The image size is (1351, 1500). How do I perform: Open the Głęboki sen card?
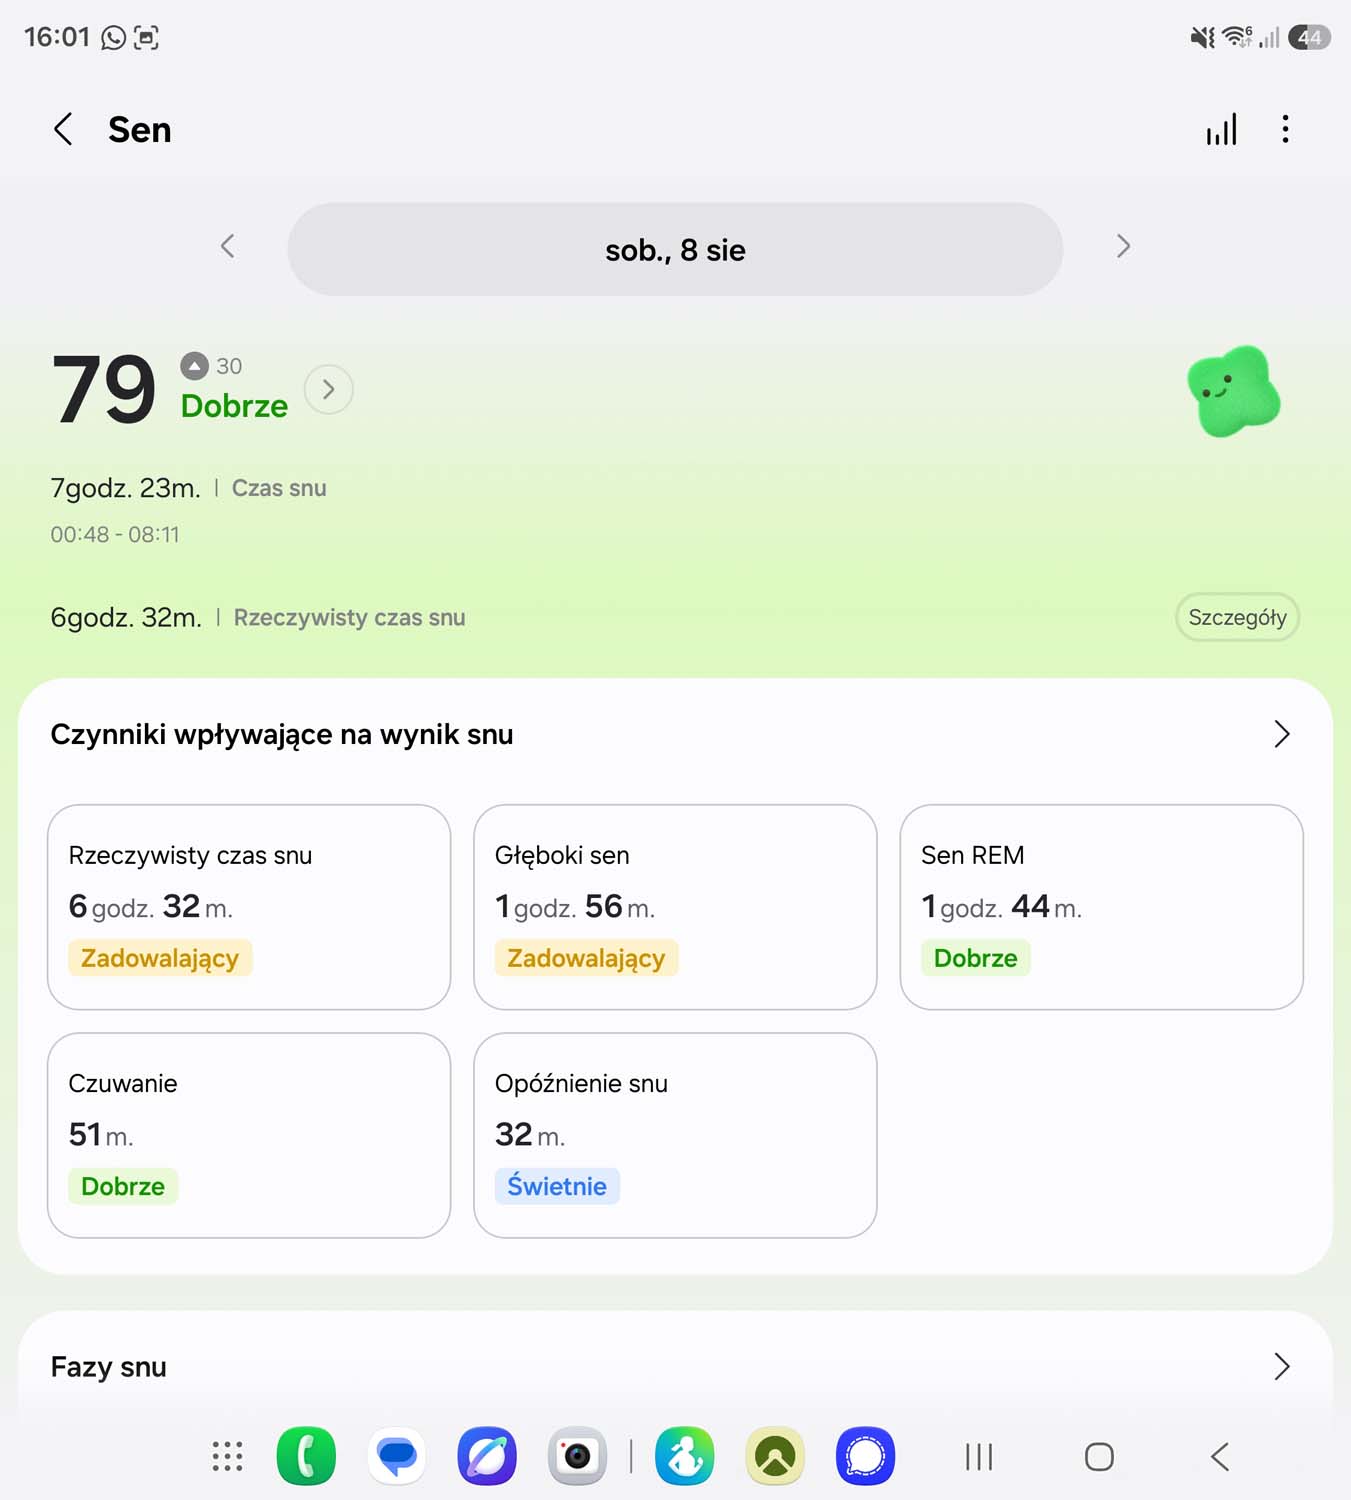[675, 907]
